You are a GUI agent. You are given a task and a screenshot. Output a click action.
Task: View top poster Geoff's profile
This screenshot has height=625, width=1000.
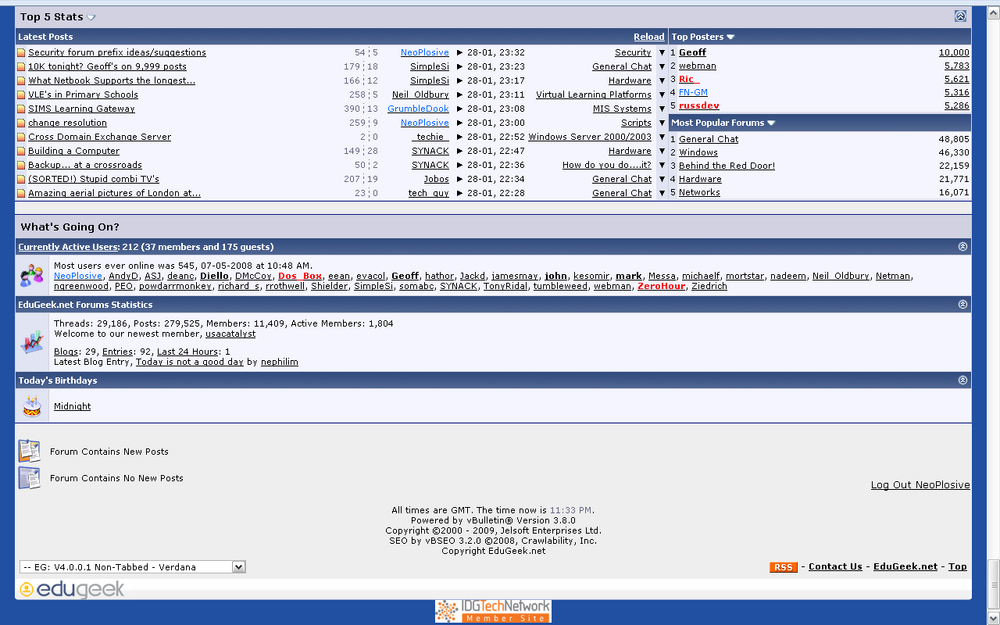[x=692, y=52]
